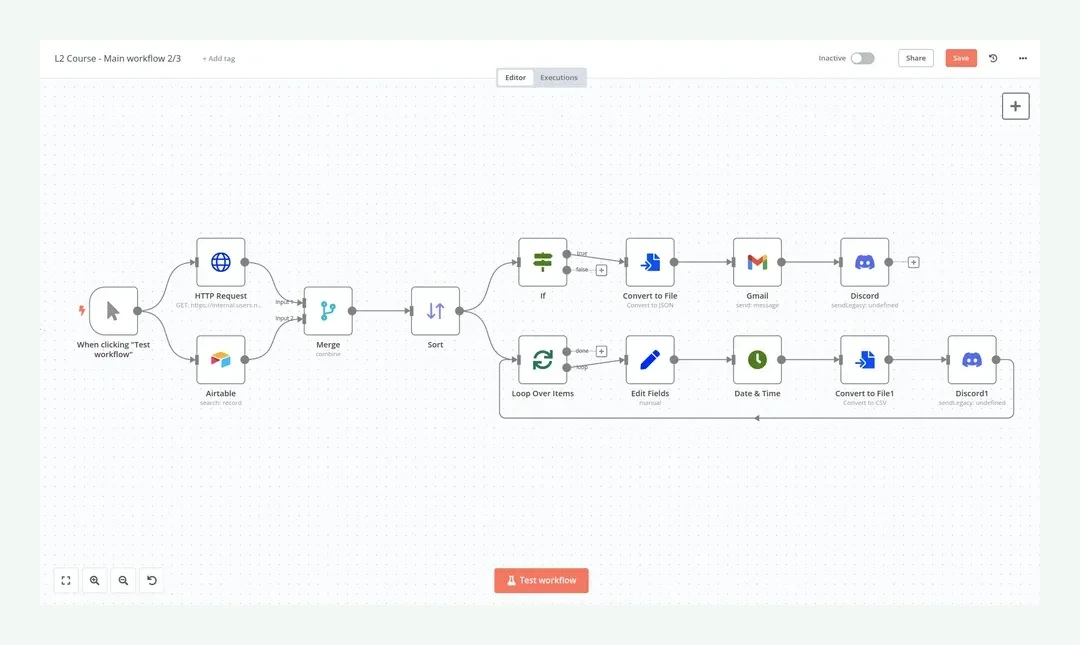
Task: Add a node with the plus button
Action: (x=1015, y=106)
